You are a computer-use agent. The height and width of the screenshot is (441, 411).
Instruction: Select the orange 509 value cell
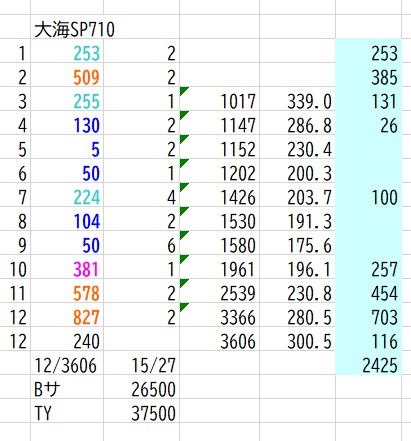[67, 75]
